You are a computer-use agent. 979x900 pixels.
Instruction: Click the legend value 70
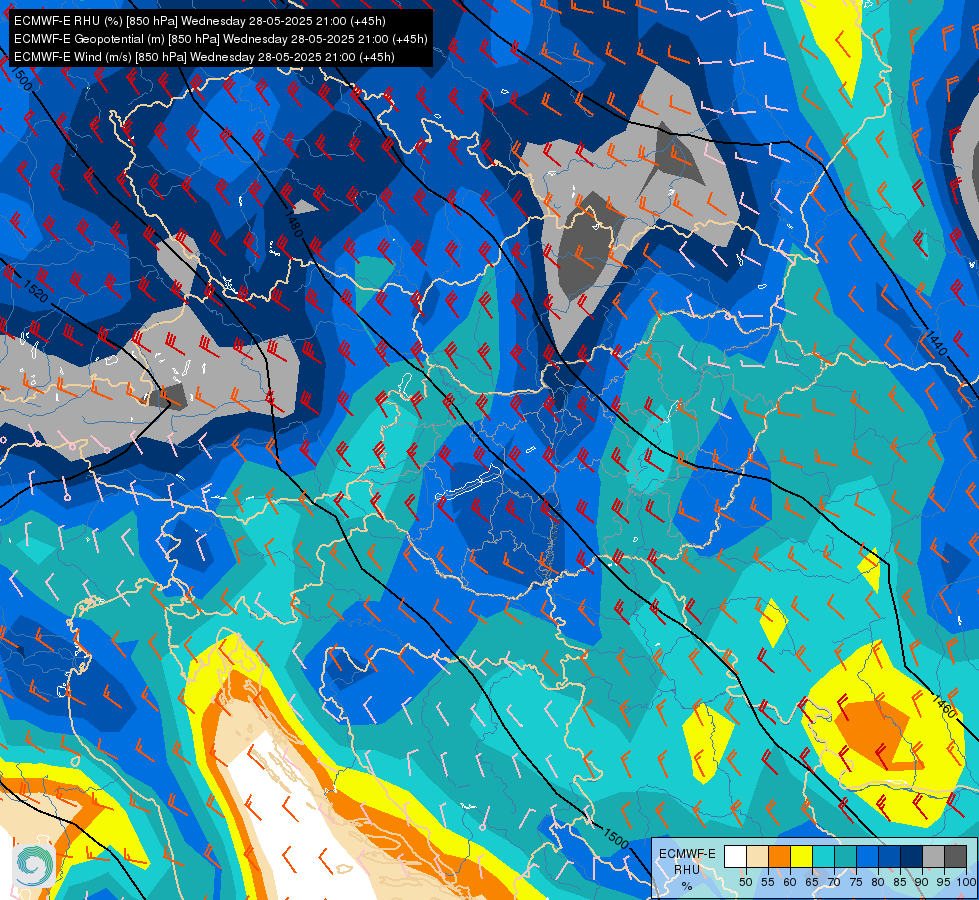(x=834, y=882)
